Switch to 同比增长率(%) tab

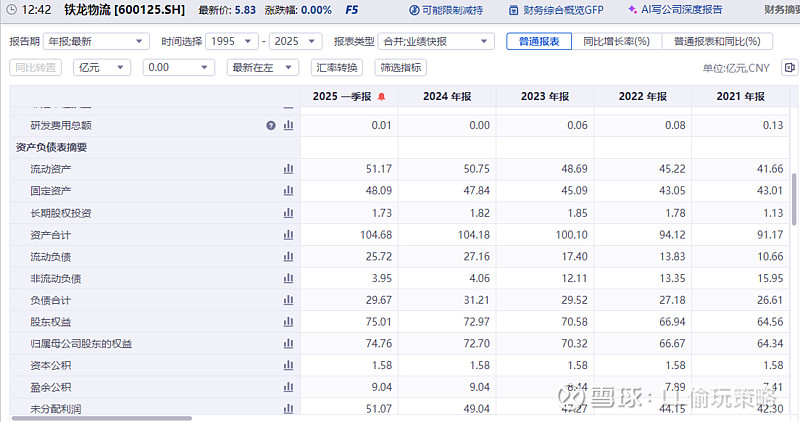coord(616,41)
